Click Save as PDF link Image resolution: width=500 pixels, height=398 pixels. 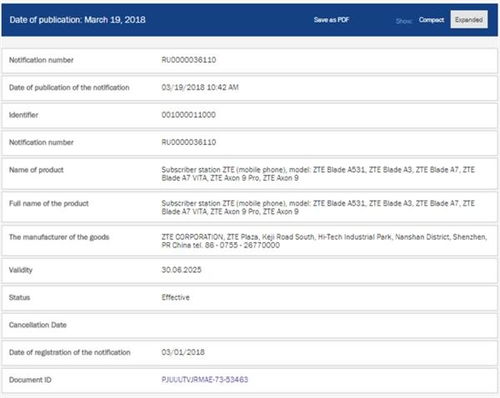331,20
